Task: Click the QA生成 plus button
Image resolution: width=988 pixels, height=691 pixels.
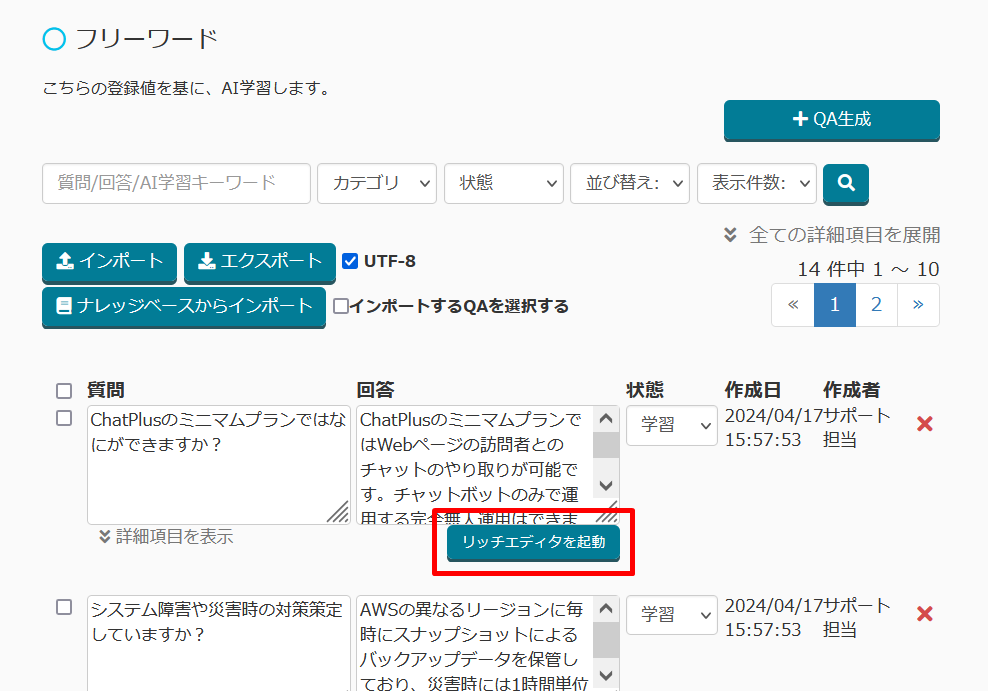Action: click(831, 119)
